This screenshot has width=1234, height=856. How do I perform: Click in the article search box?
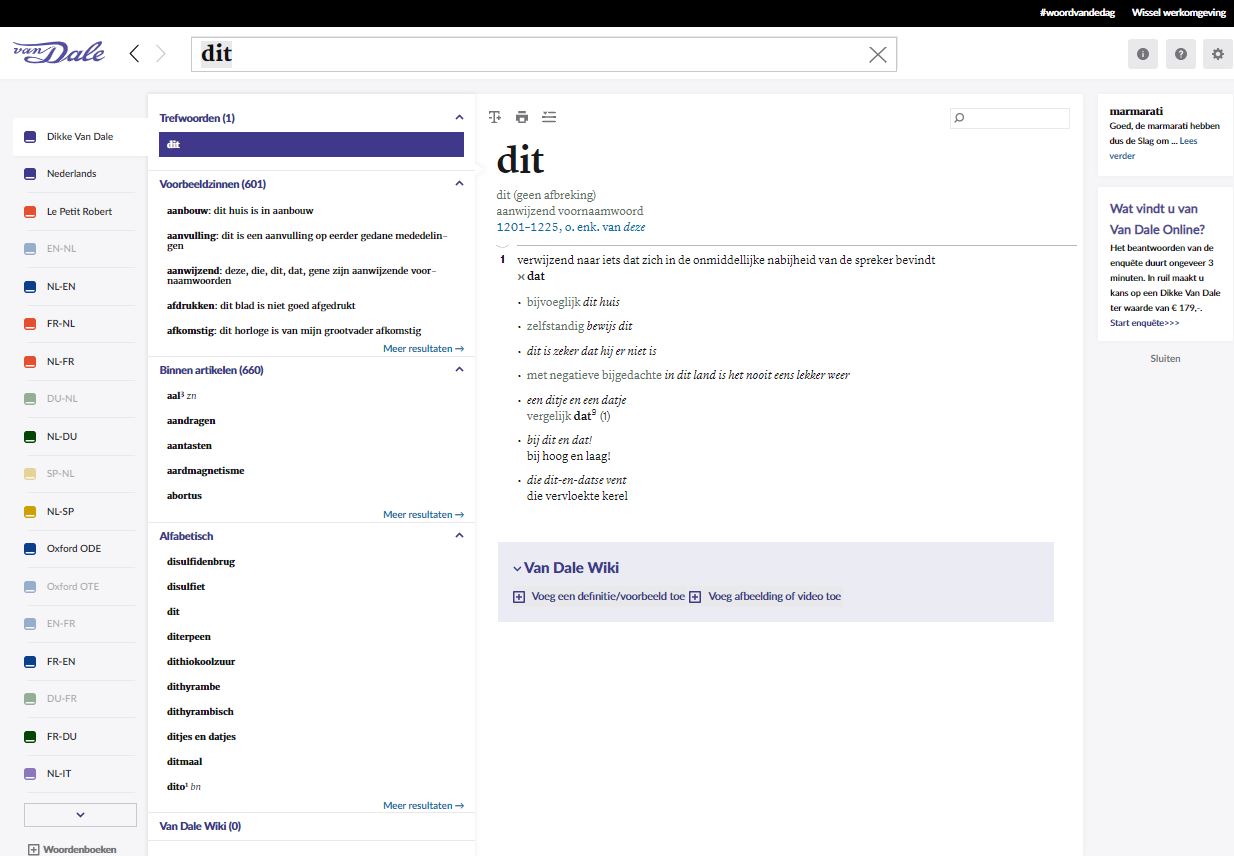click(x=1015, y=118)
